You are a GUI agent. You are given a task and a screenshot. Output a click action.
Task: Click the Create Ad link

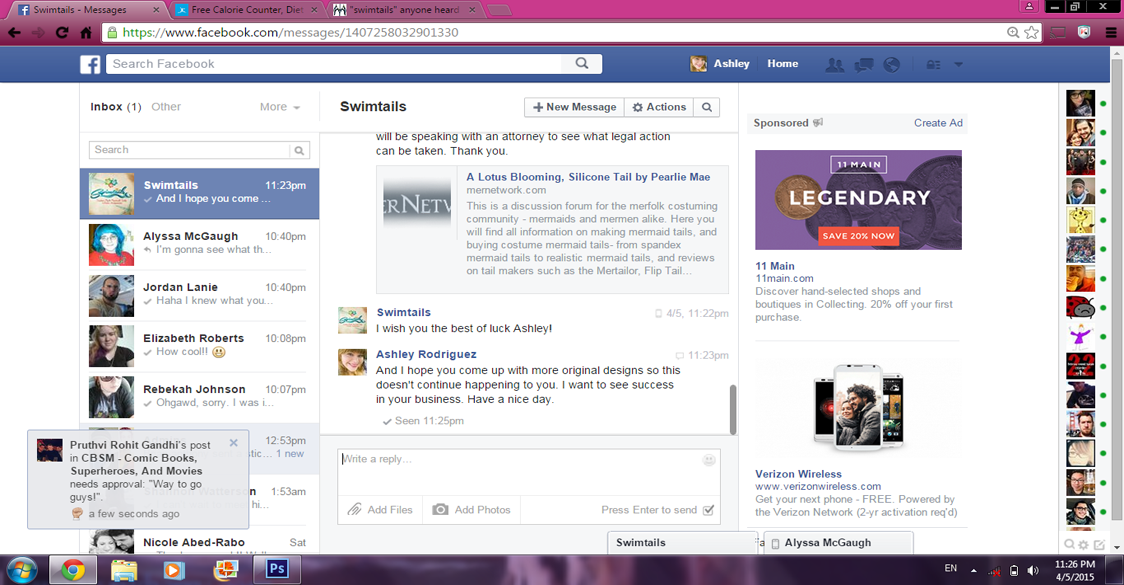(938, 123)
